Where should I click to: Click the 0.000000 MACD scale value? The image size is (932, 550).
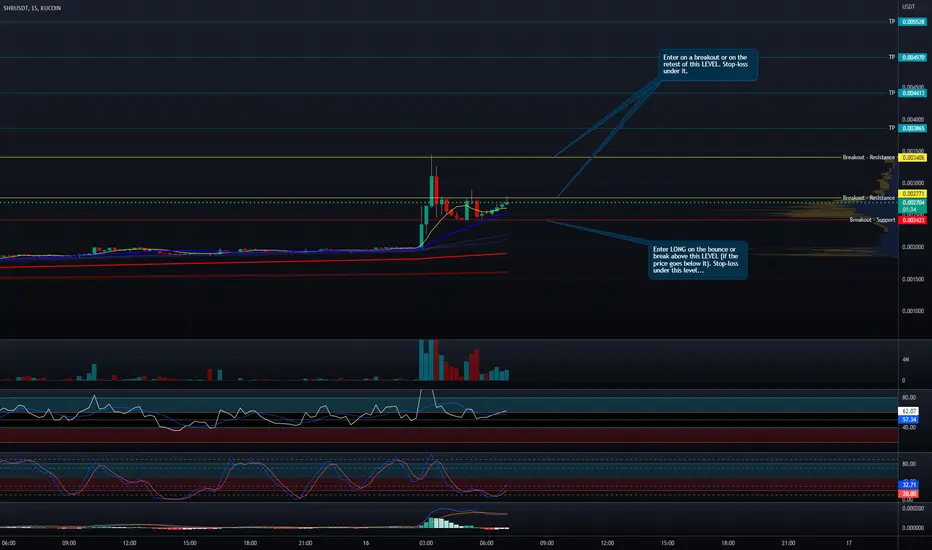pos(912,527)
